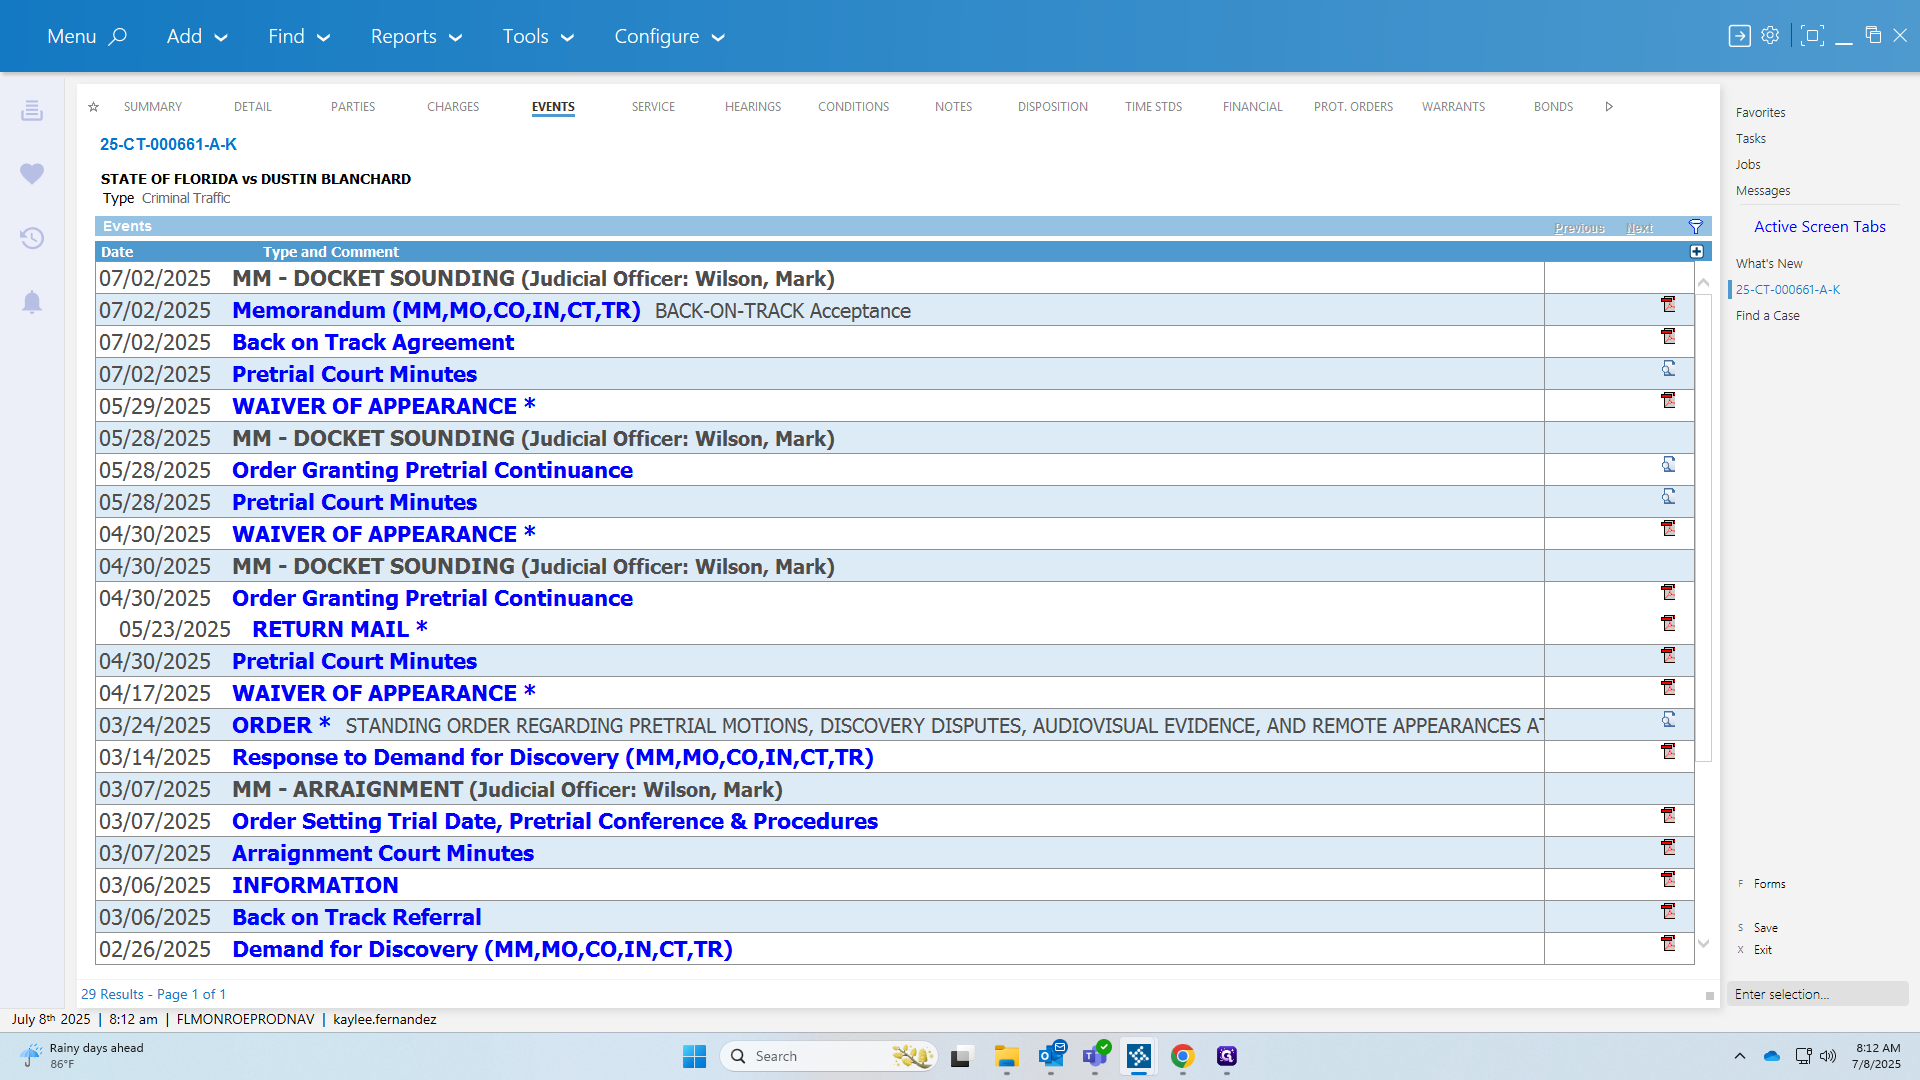The width and height of the screenshot is (1920, 1080).
Task: Open document icon for 07/02/2025 Pretrial Court Minutes
Action: point(1668,368)
